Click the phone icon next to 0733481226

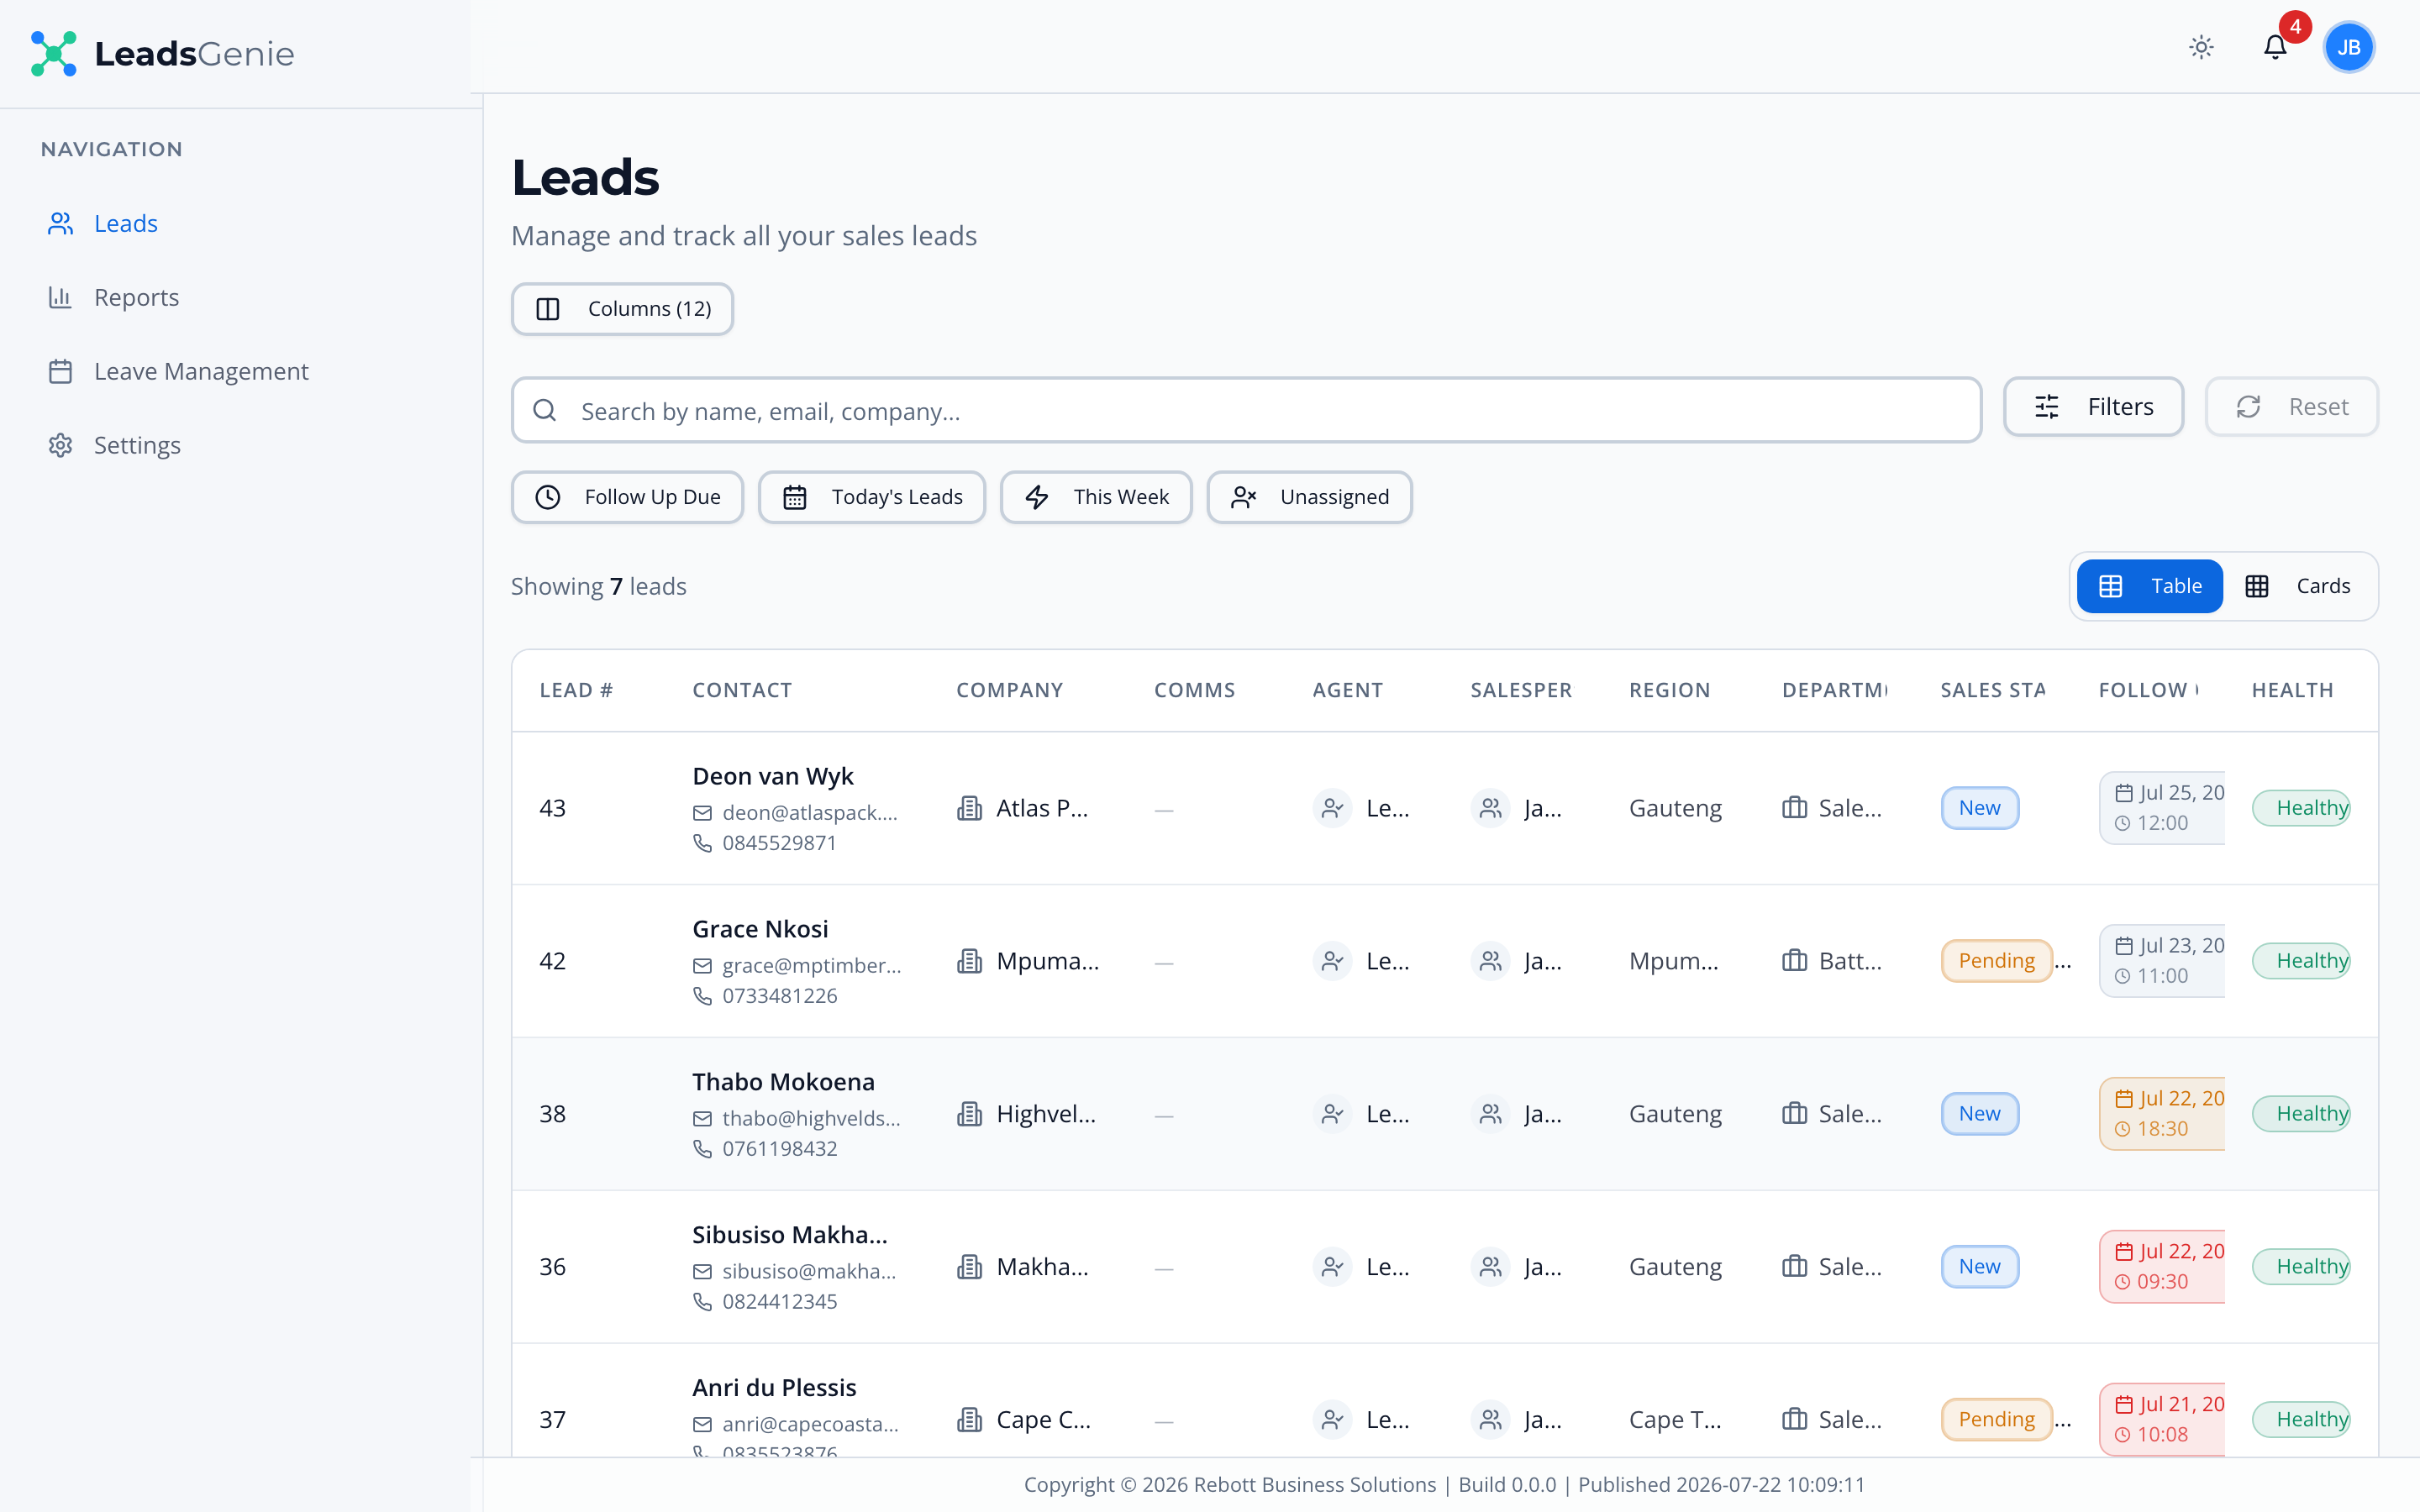tap(702, 996)
